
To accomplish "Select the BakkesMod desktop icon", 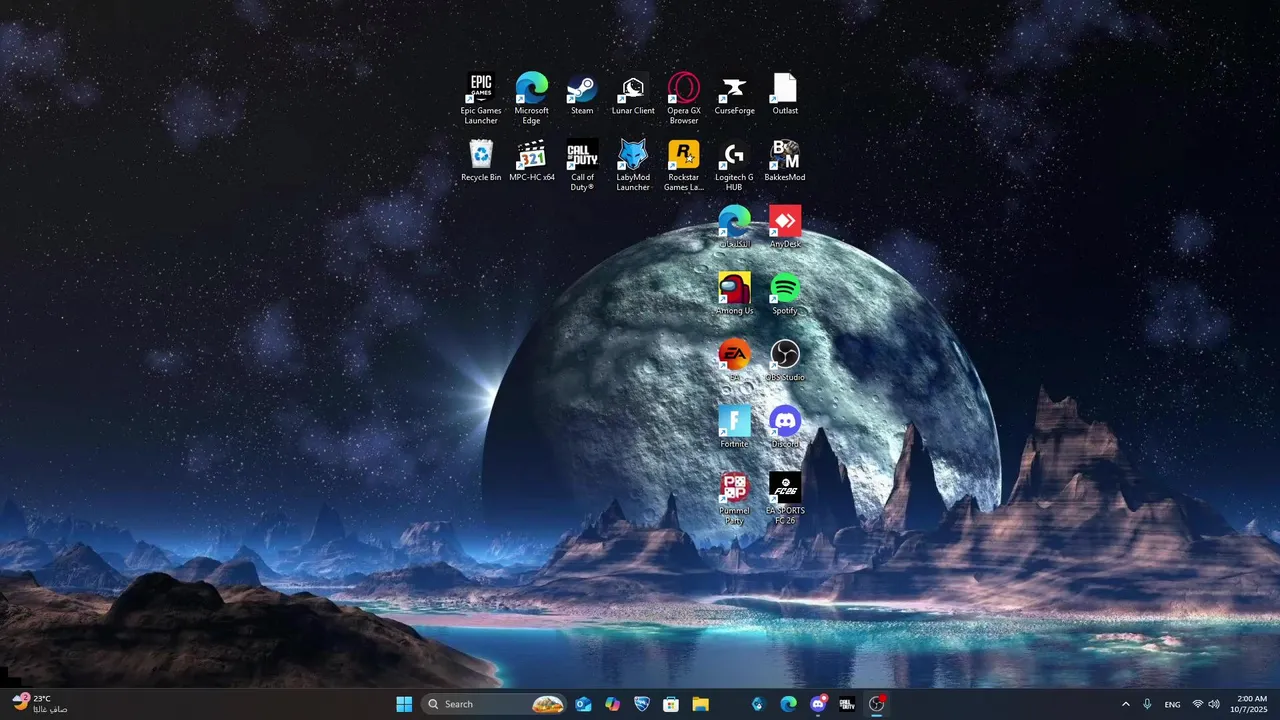I will point(785,161).
